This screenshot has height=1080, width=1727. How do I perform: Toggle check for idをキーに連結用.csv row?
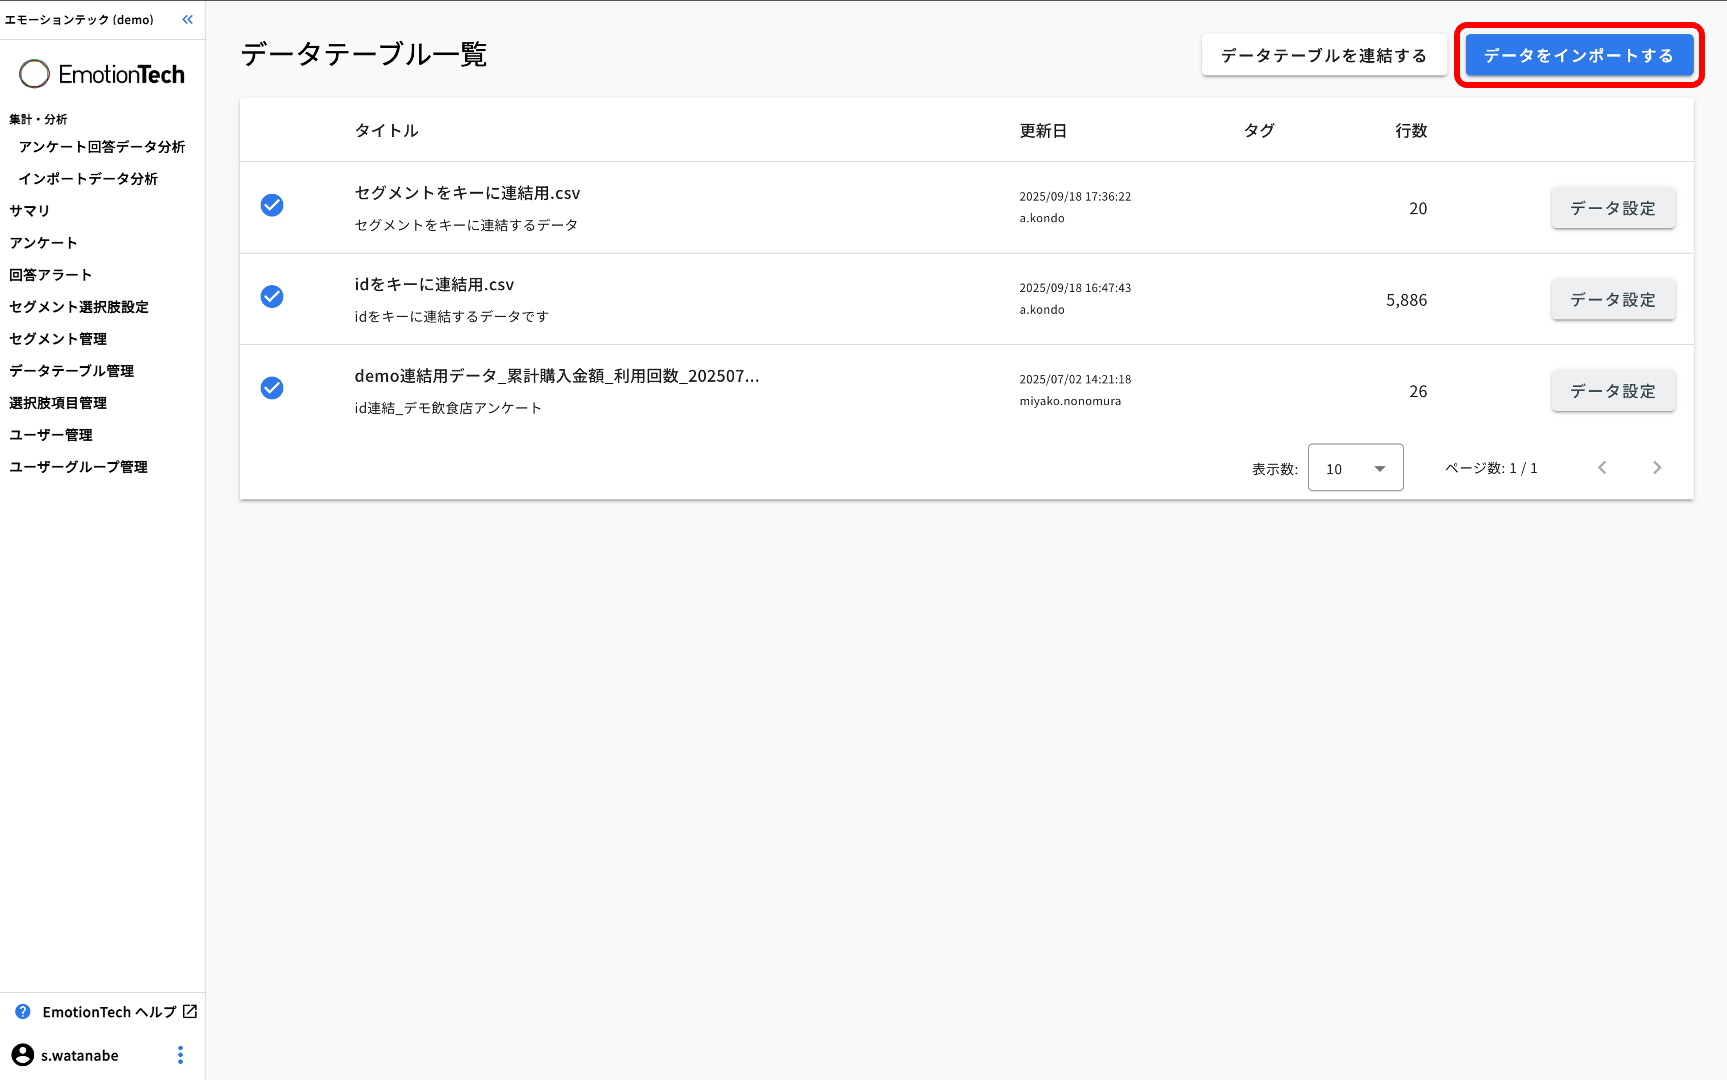pyautogui.click(x=272, y=297)
